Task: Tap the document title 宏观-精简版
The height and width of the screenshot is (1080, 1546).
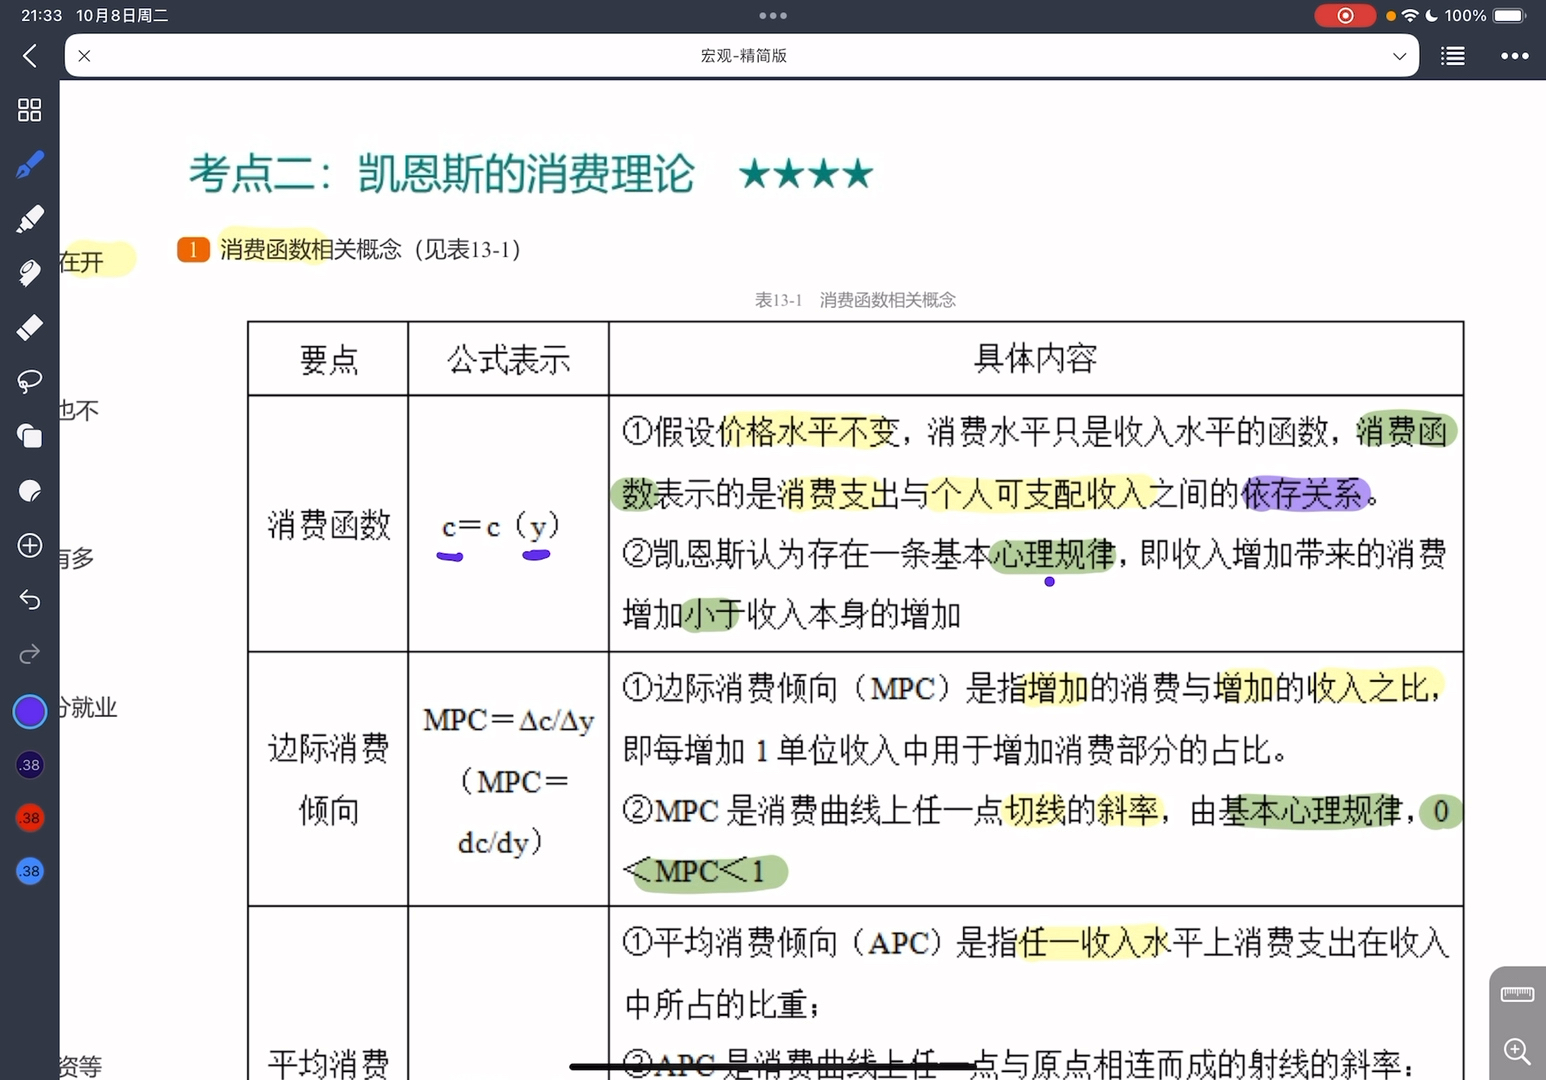Action: point(743,56)
